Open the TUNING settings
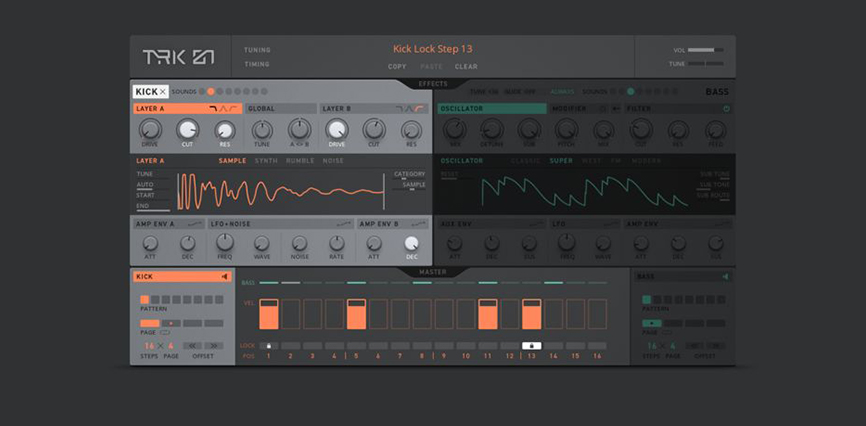Screen dimensions: 866x426 pos(257,50)
